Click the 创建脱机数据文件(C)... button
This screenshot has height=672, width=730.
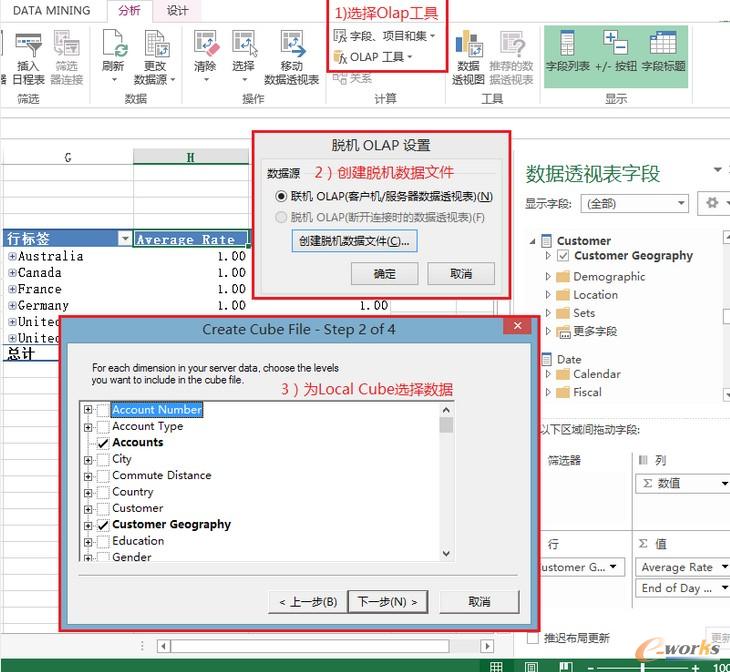354,241
